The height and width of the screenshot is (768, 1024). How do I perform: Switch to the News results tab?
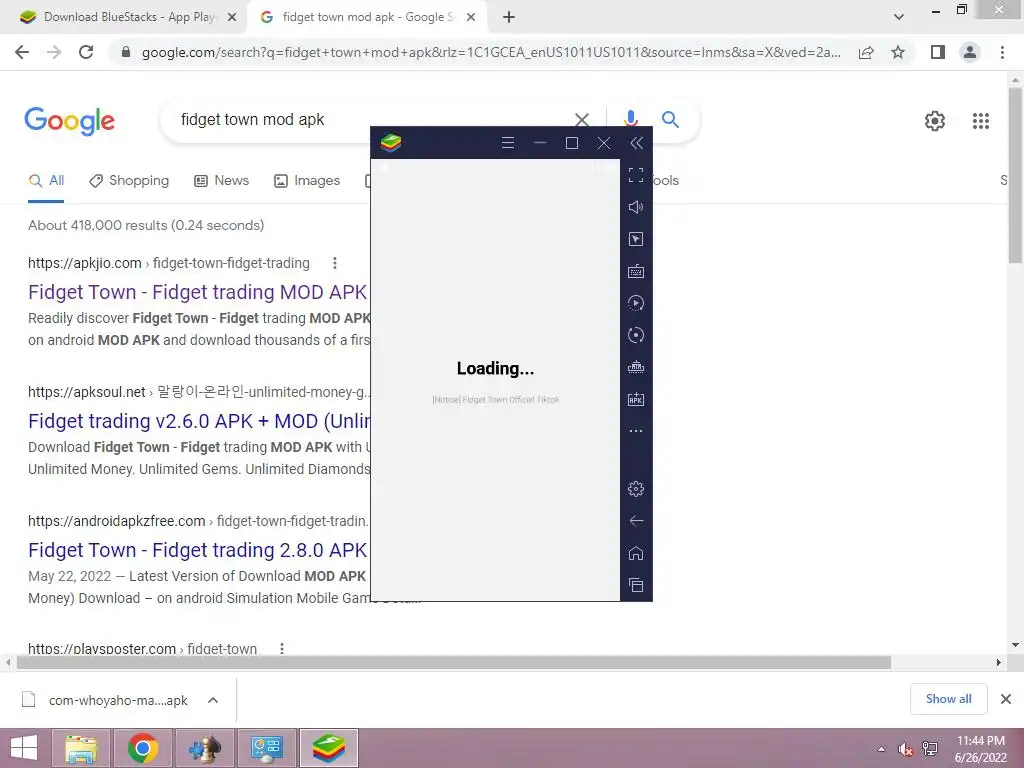click(221, 180)
